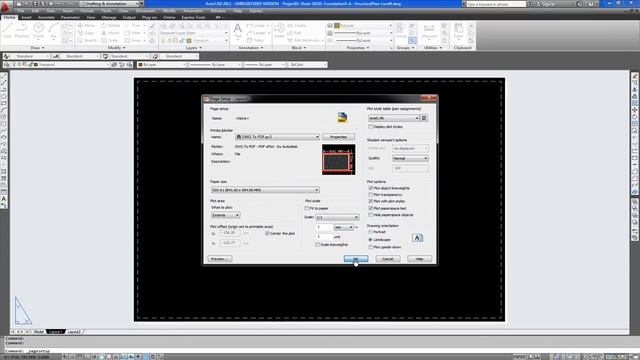Expand the Unsaved Layer State dropdown

click(x=194, y=33)
